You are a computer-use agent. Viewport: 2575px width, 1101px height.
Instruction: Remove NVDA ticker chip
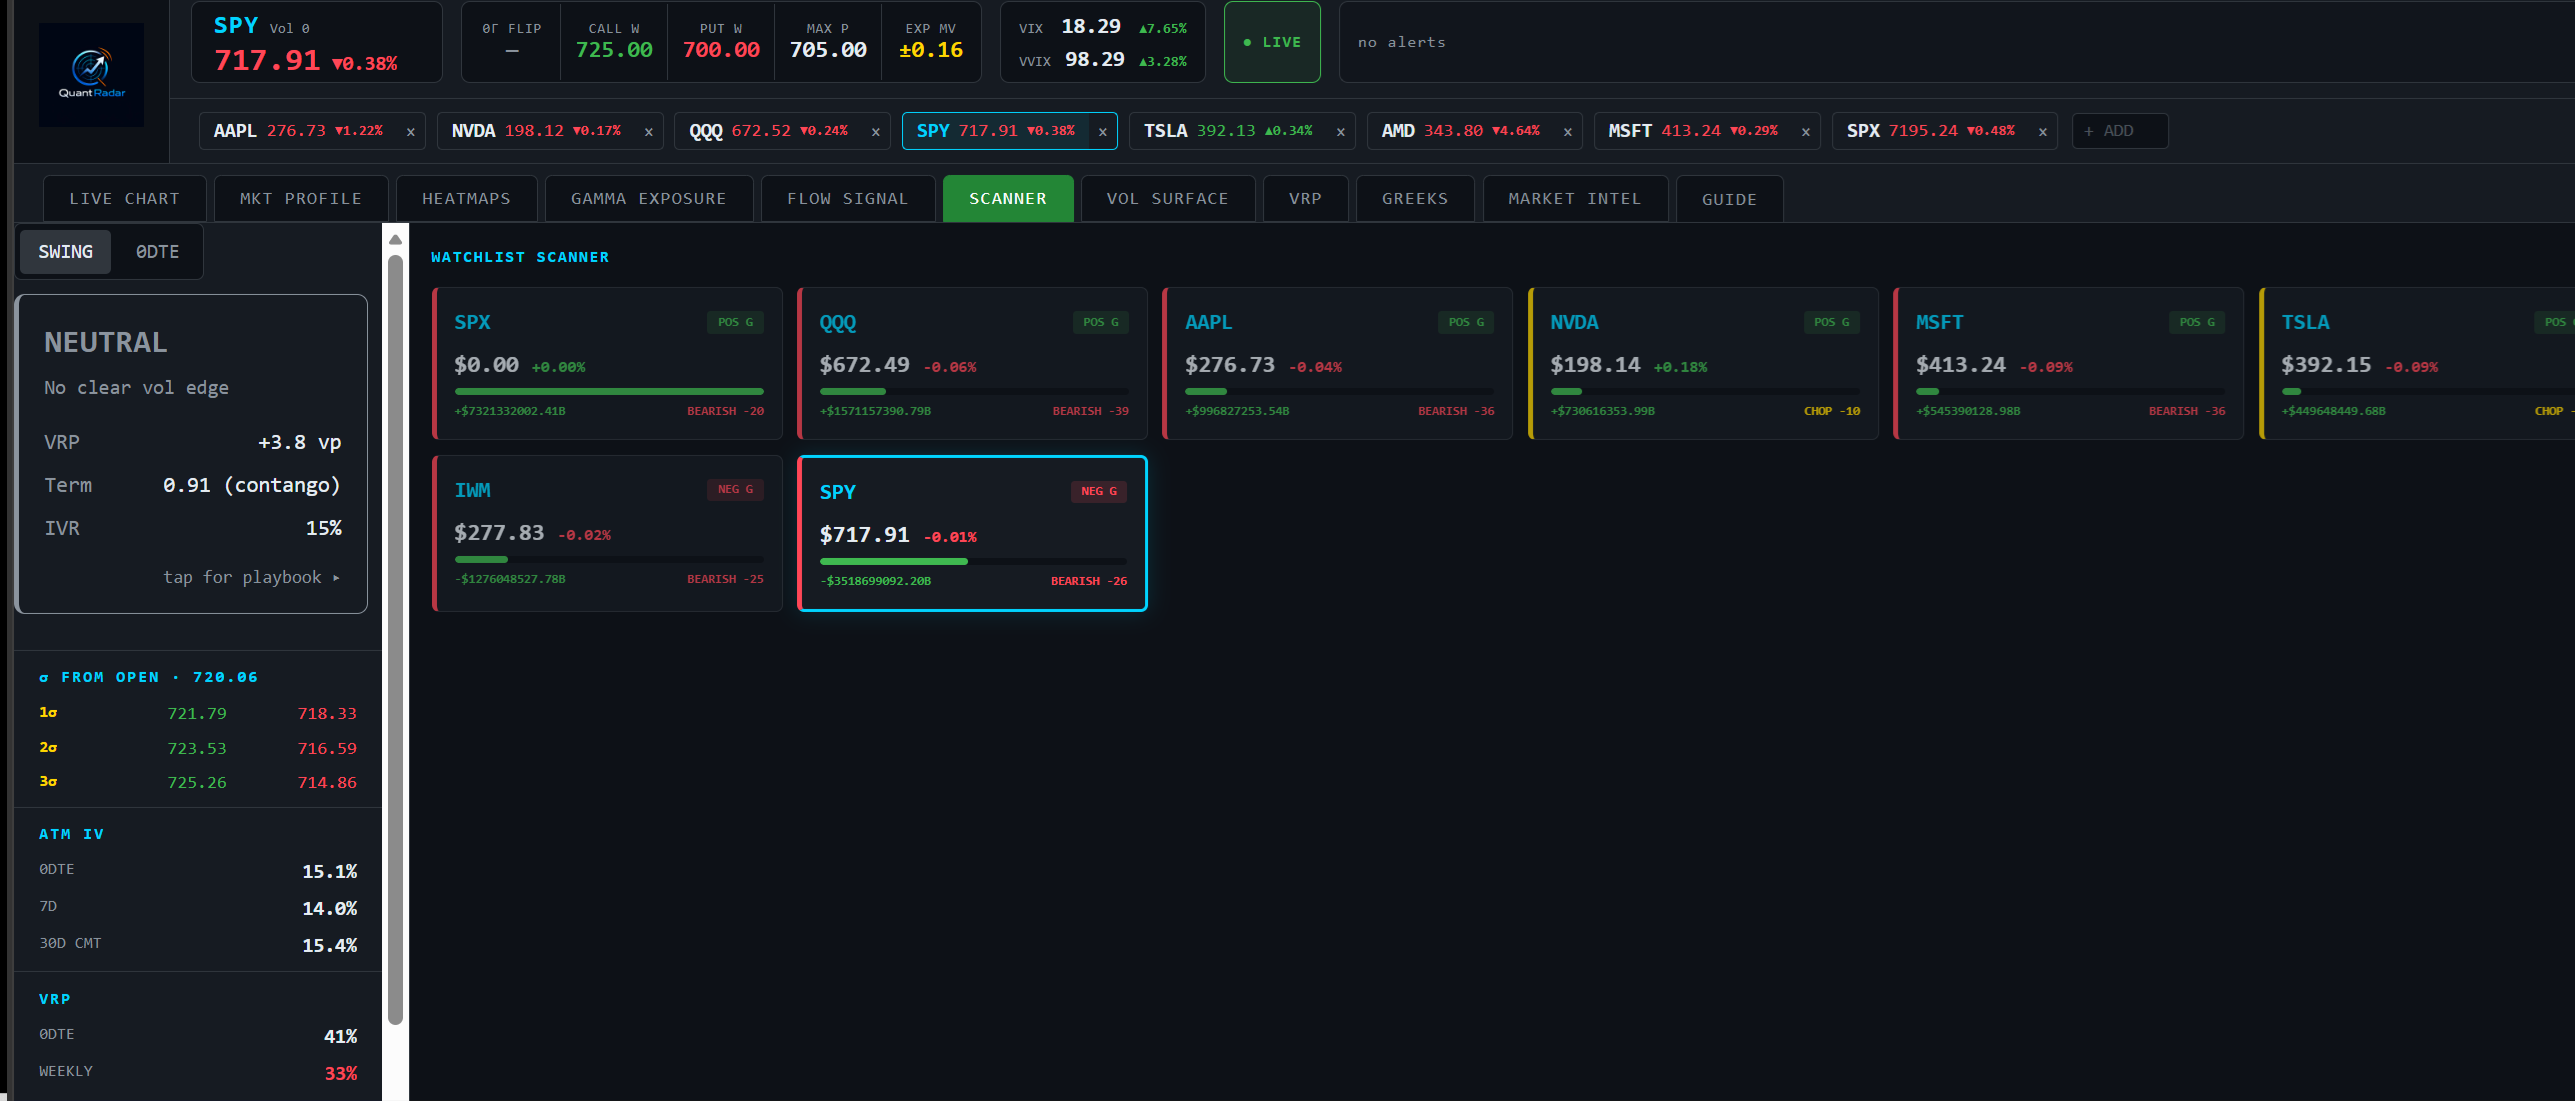648,132
